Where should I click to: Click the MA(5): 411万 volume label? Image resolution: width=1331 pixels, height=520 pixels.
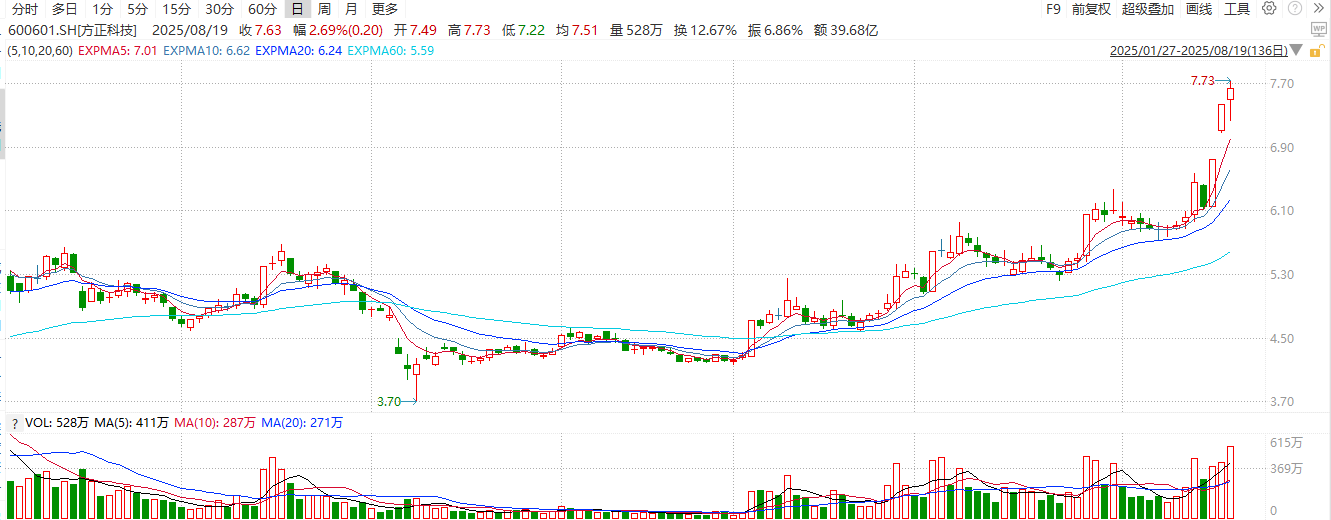130,423
